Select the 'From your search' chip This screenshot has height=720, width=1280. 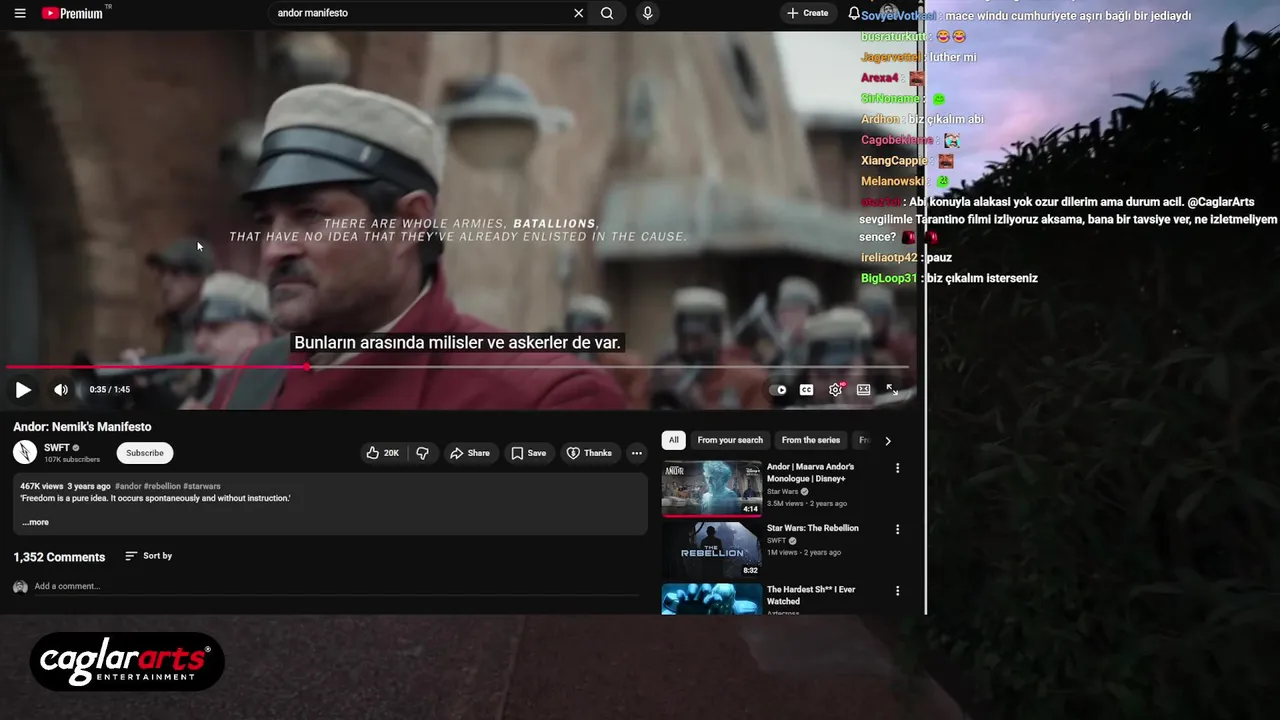tap(730, 440)
